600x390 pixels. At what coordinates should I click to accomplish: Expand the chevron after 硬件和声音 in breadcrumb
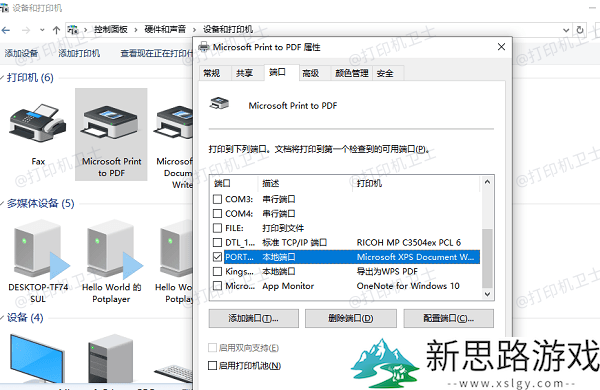pos(194,30)
